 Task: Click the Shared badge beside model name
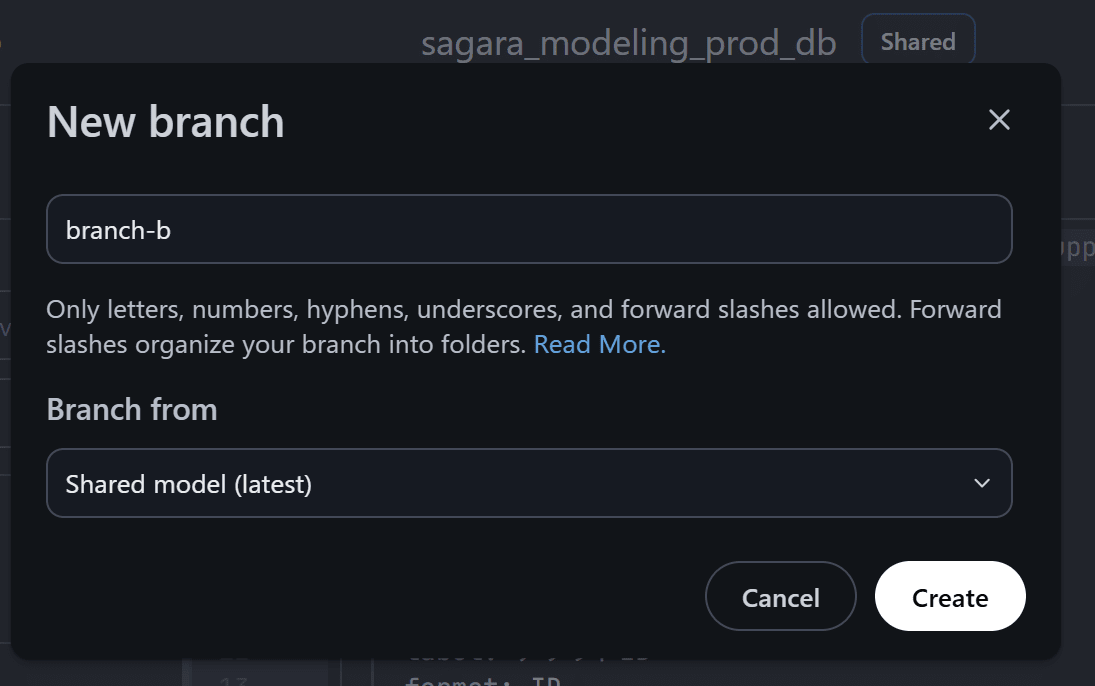(x=917, y=42)
